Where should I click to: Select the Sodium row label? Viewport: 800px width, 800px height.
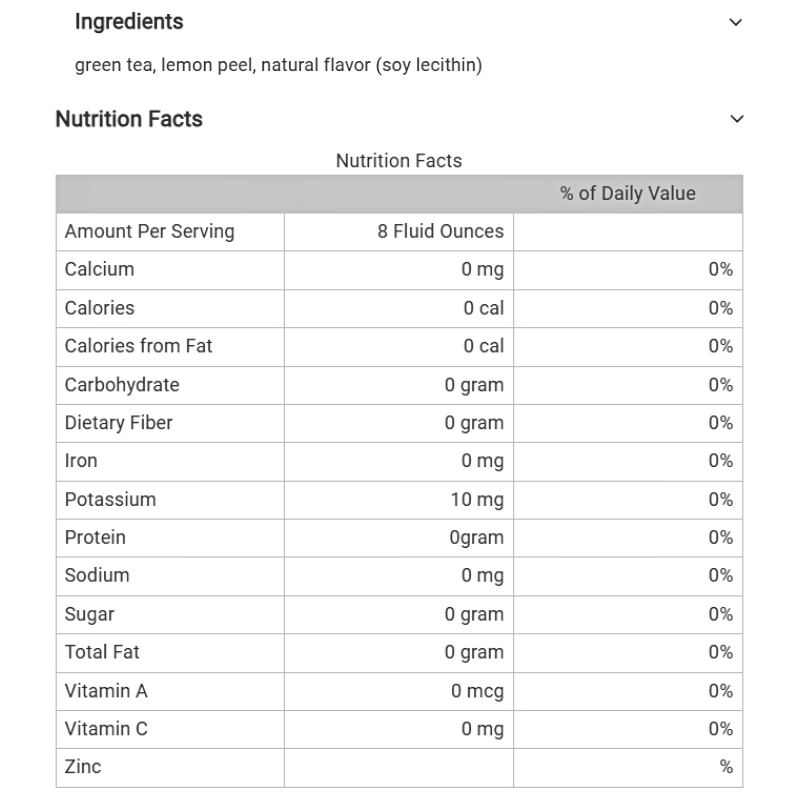tap(97, 576)
